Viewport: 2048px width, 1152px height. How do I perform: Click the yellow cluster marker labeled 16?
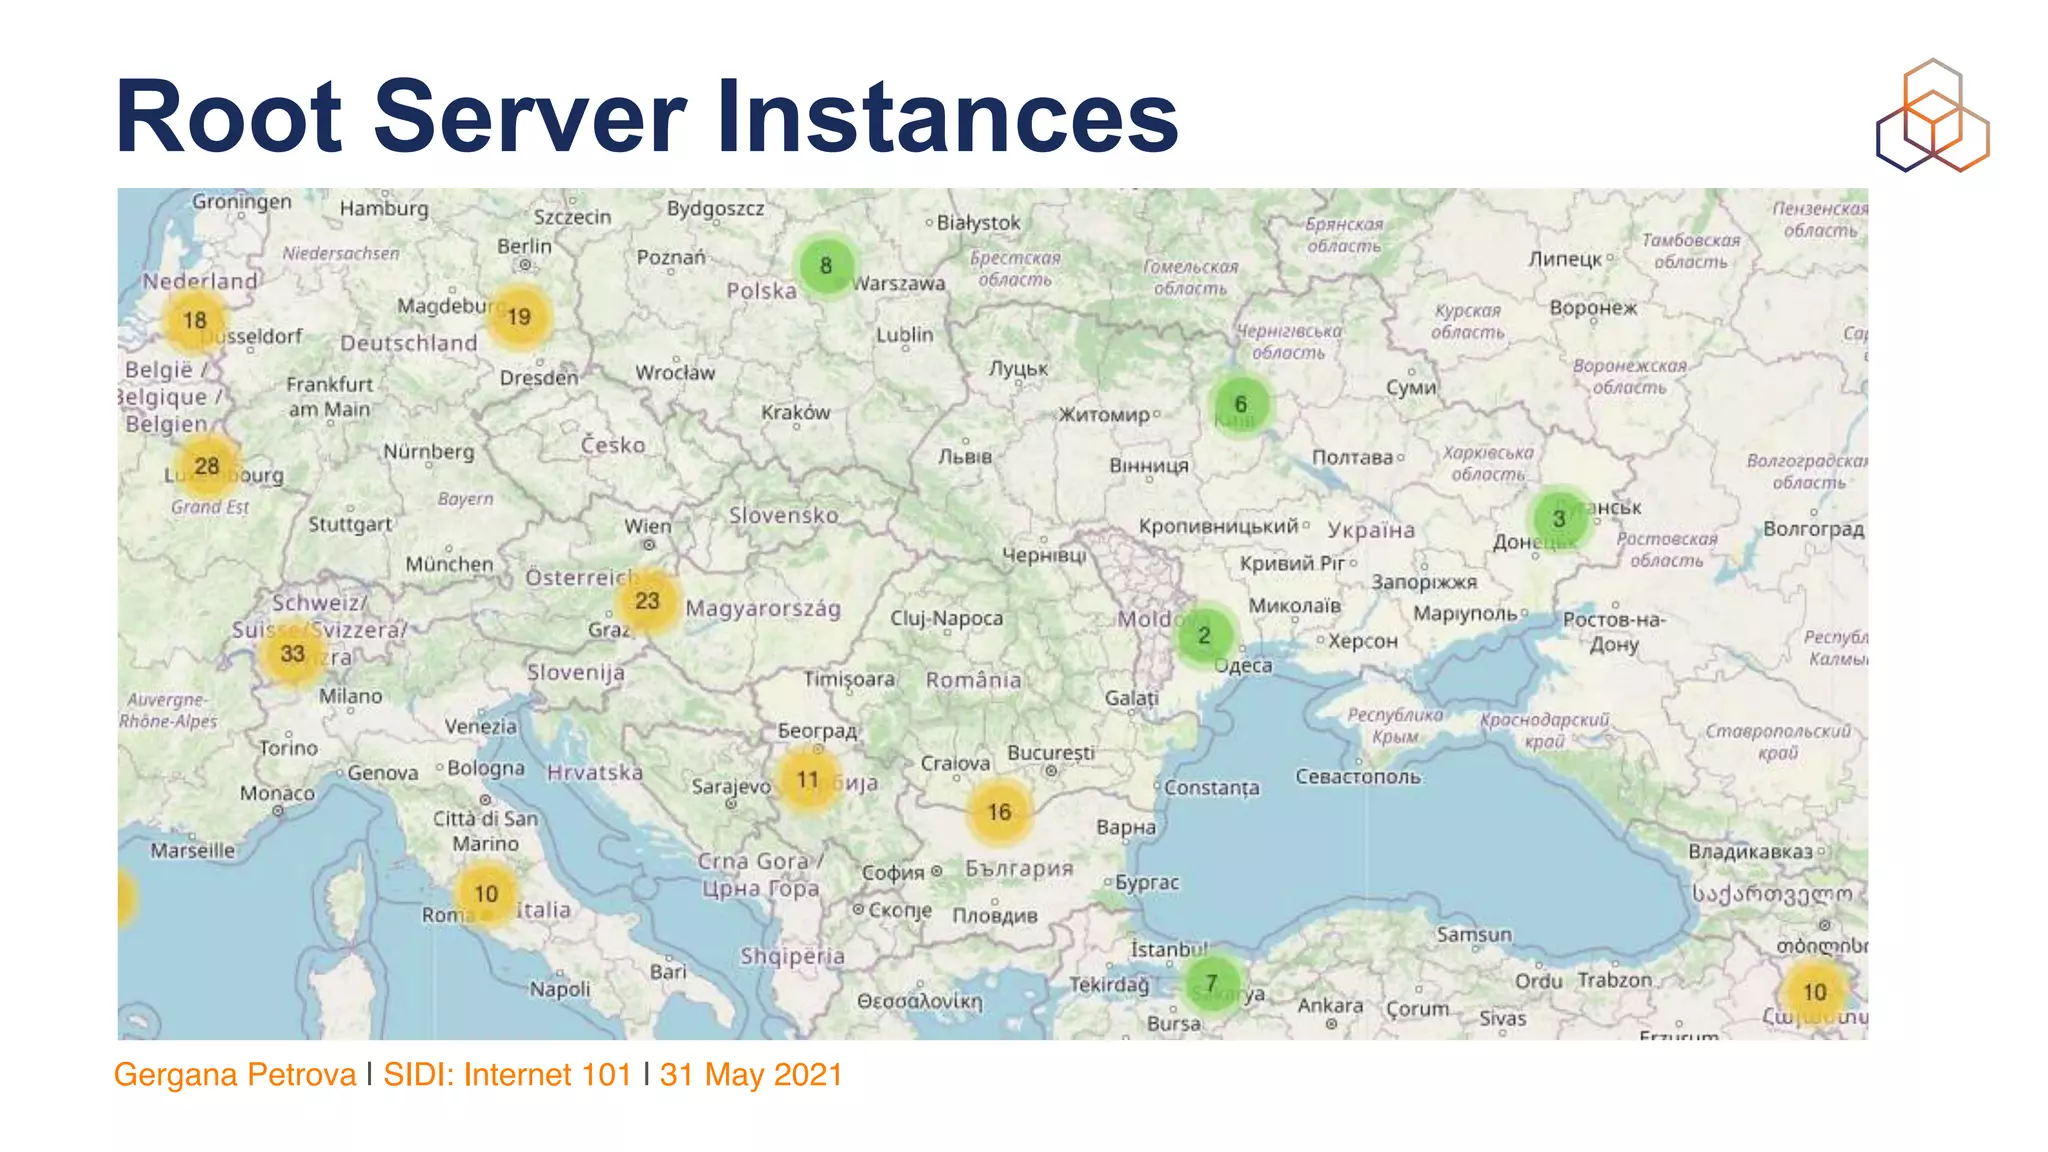(x=999, y=812)
